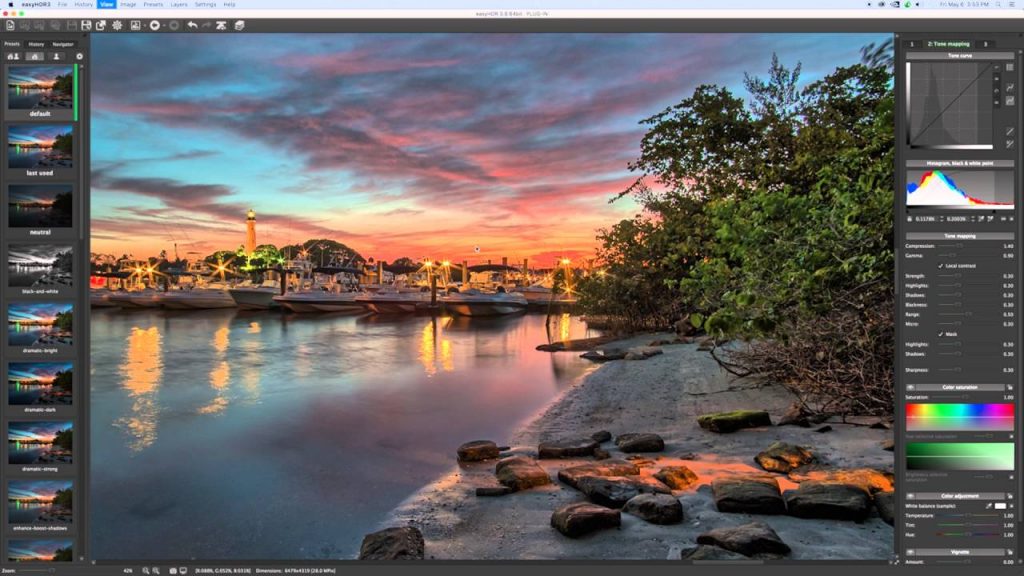Click the zoom-in magnifier in status bar
Screen dimensions: 1024x576
click(146, 570)
